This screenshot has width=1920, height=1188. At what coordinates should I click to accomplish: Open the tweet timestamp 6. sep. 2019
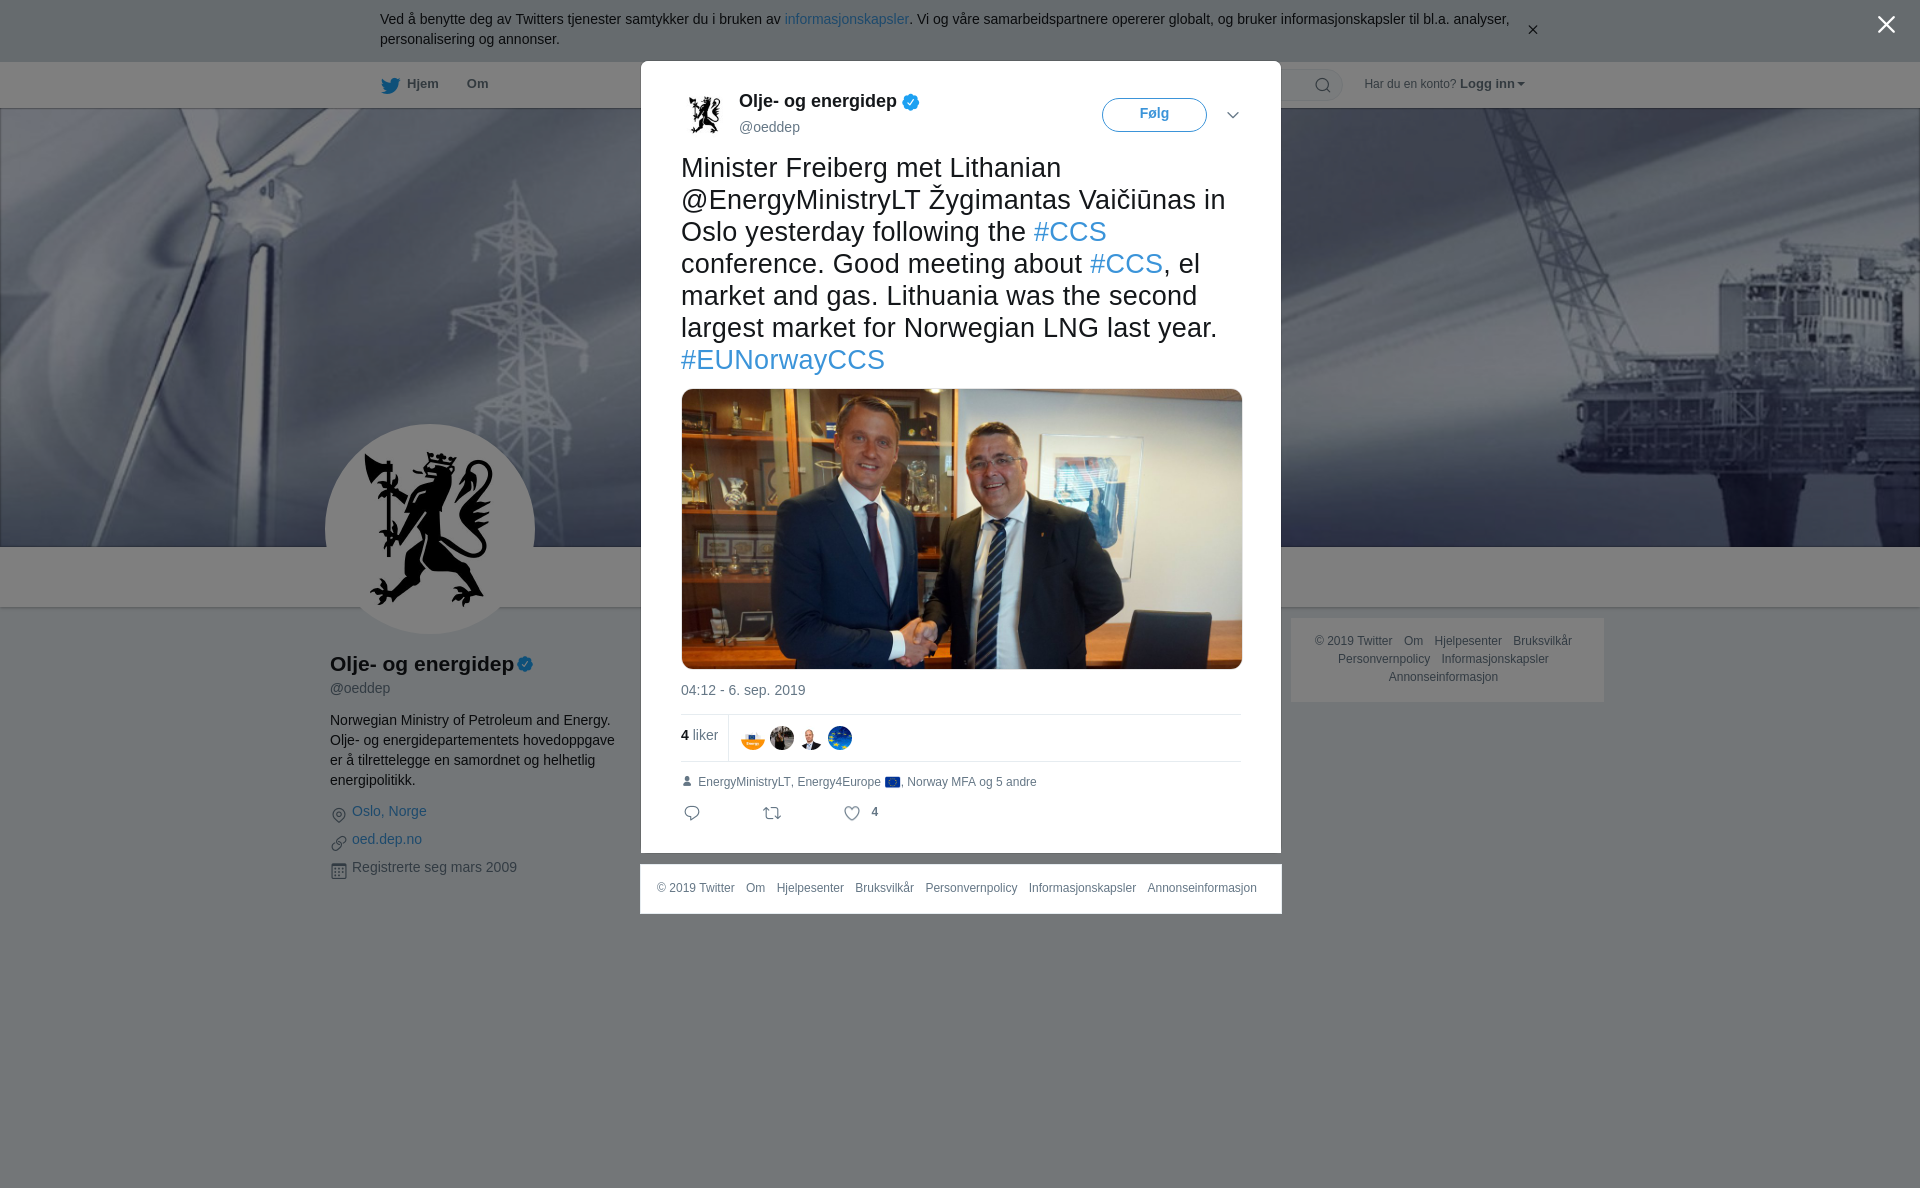[743, 690]
